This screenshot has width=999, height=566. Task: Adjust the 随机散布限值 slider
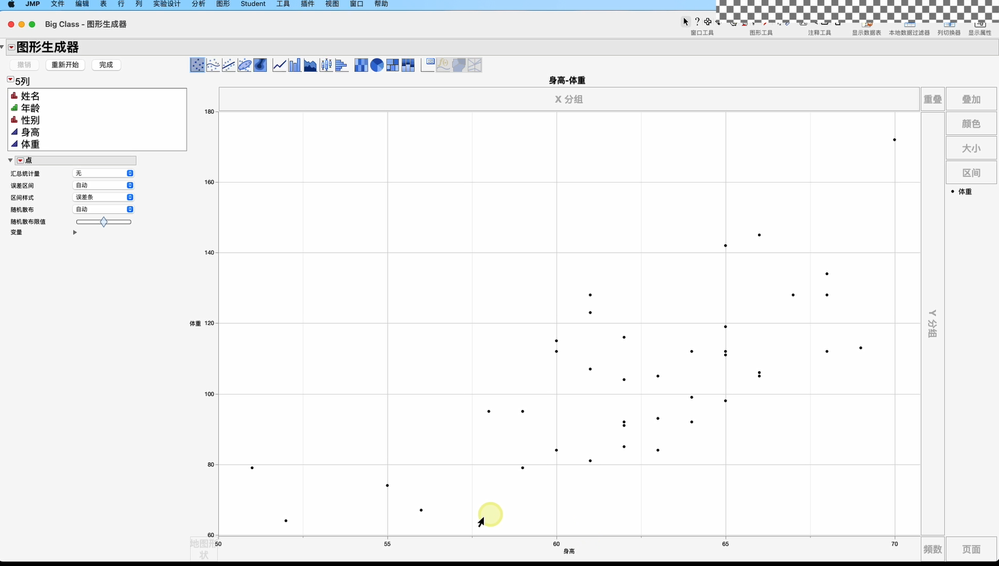103,222
